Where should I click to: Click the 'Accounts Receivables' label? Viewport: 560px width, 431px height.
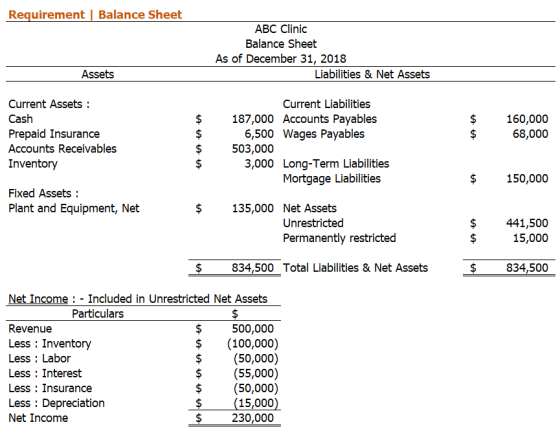(x=62, y=149)
